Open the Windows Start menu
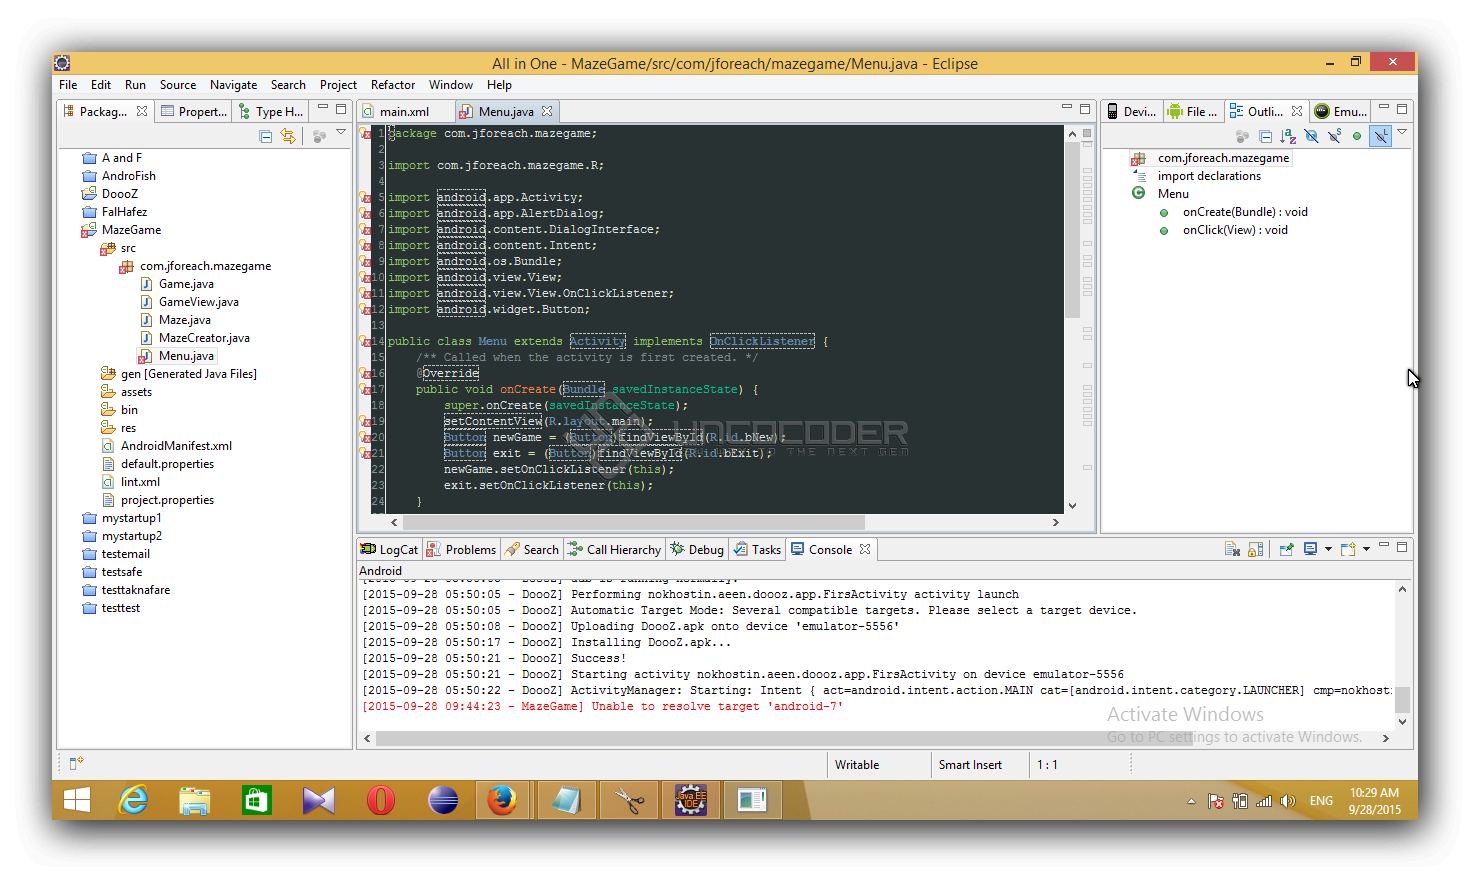This screenshot has height=872, width=1470. [77, 800]
